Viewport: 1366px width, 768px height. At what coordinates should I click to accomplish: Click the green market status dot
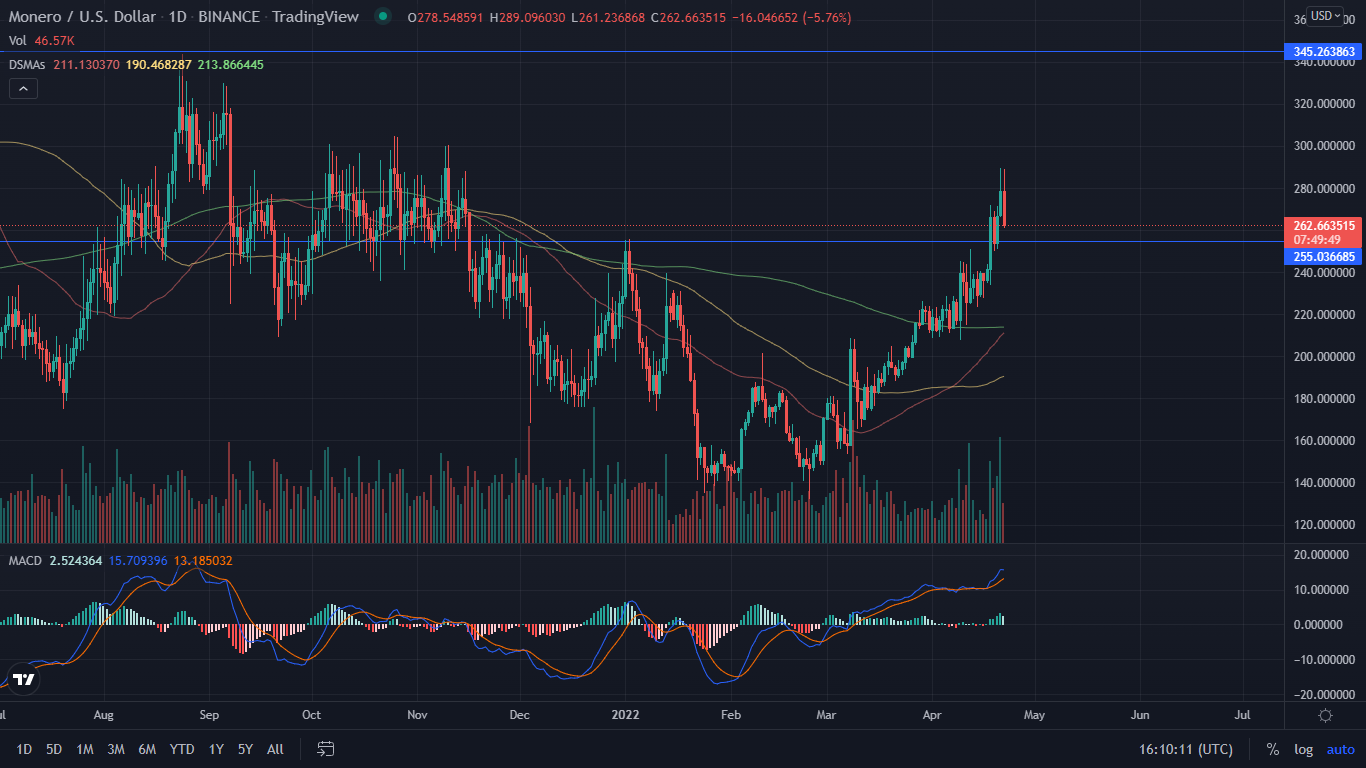(x=383, y=17)
